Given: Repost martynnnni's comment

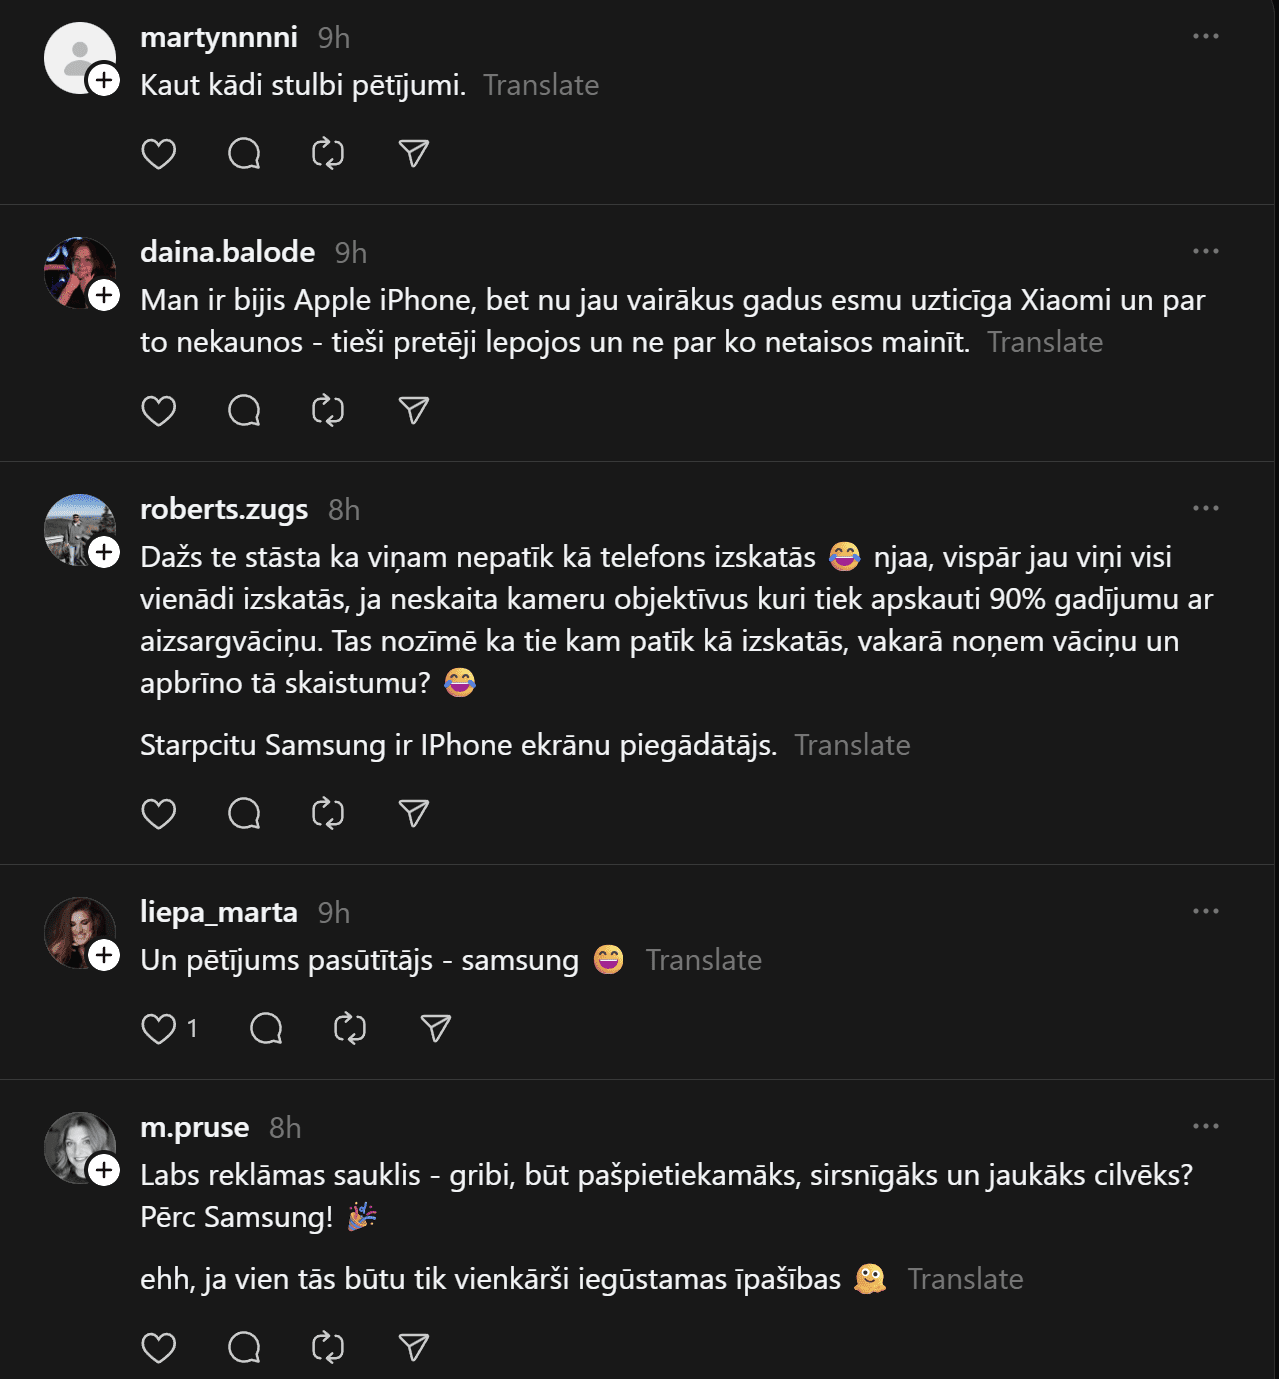Looking at the screenshot, I should [x=328, y=154].
